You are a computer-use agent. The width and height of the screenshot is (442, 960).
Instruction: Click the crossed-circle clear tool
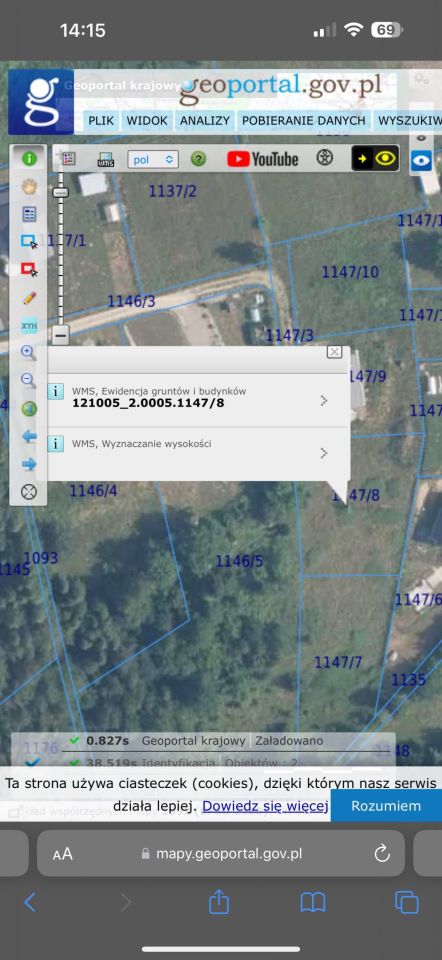click(29, 492)
